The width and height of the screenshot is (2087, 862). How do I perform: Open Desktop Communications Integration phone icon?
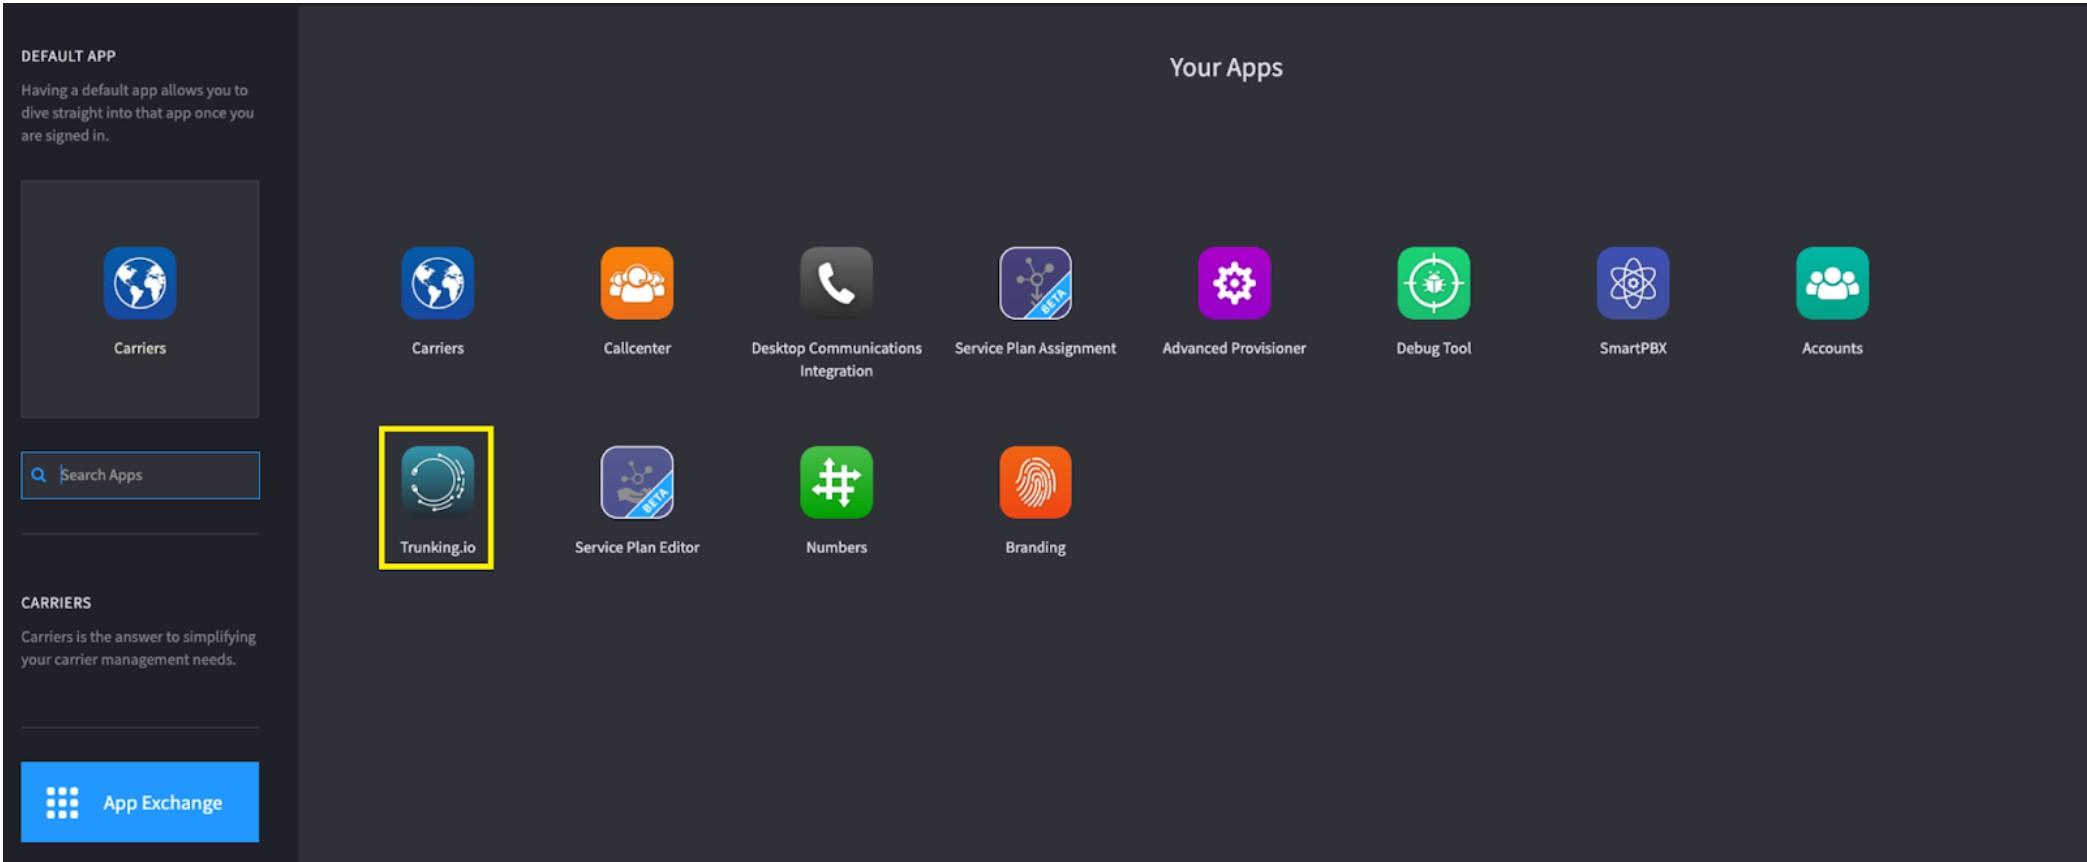click(836, 284)
